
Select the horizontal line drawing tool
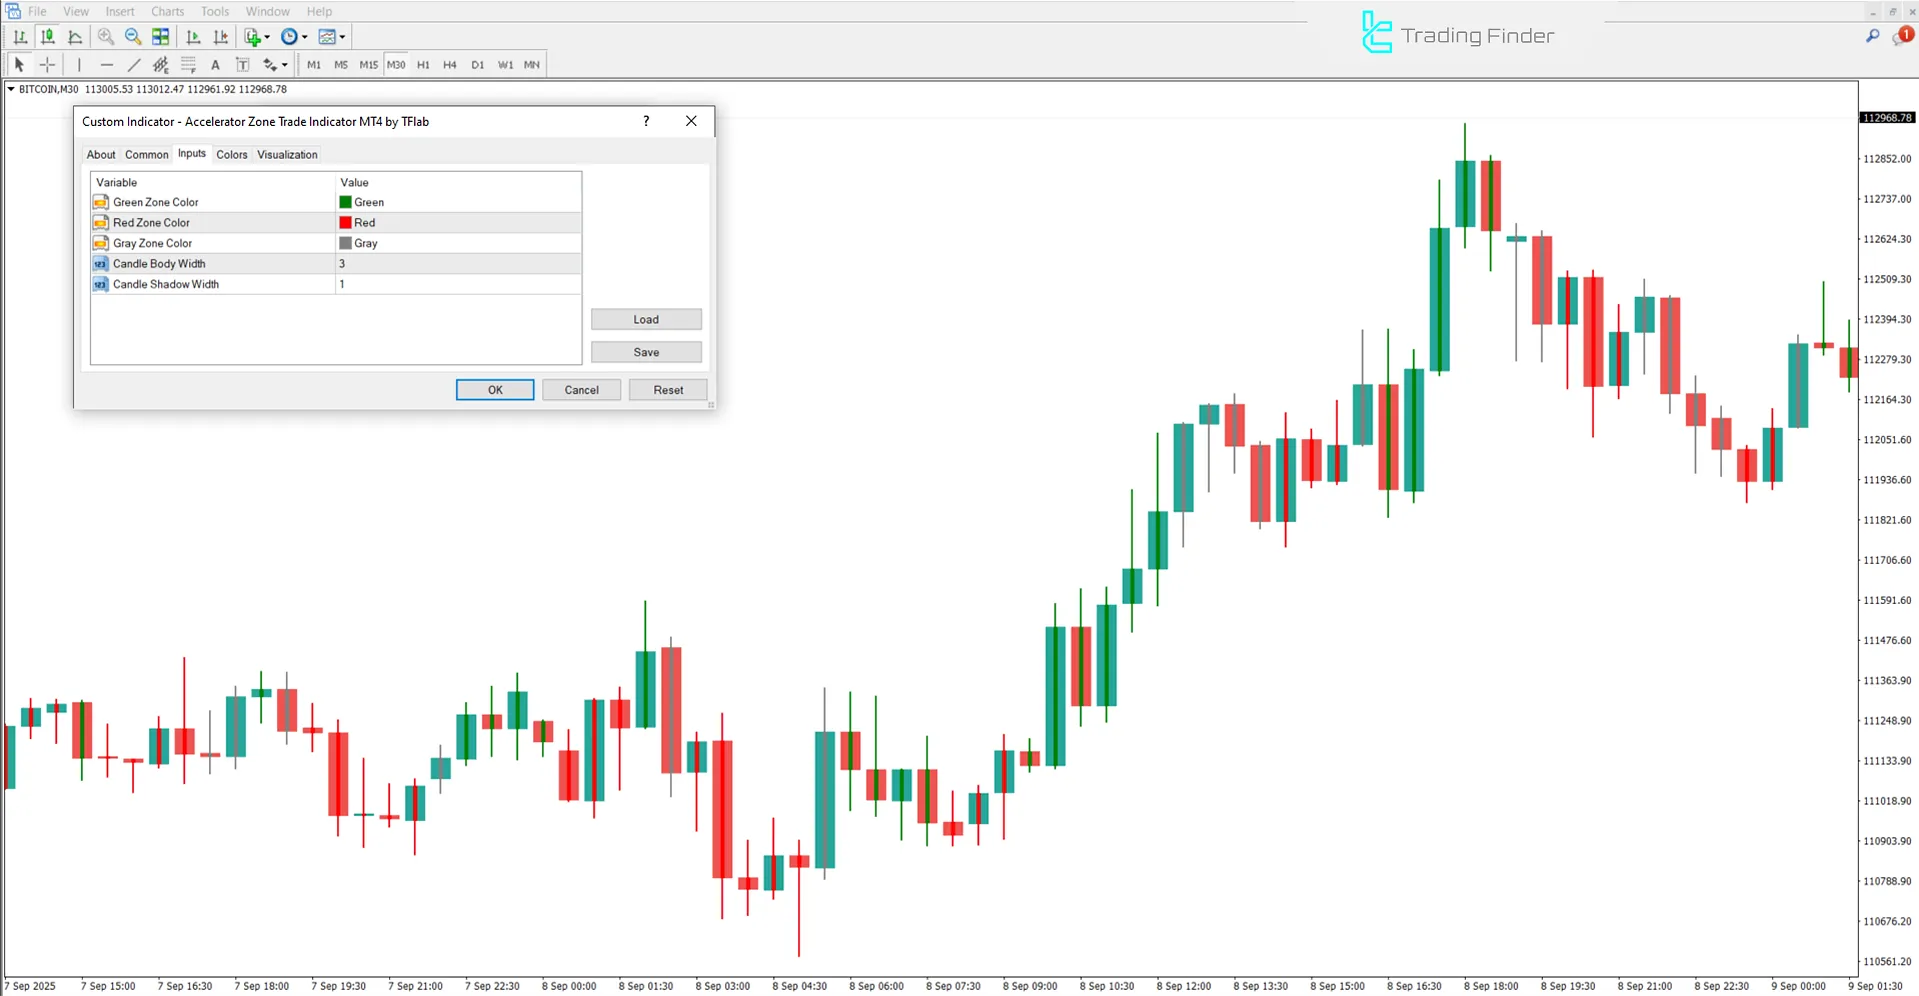point(107,64)
